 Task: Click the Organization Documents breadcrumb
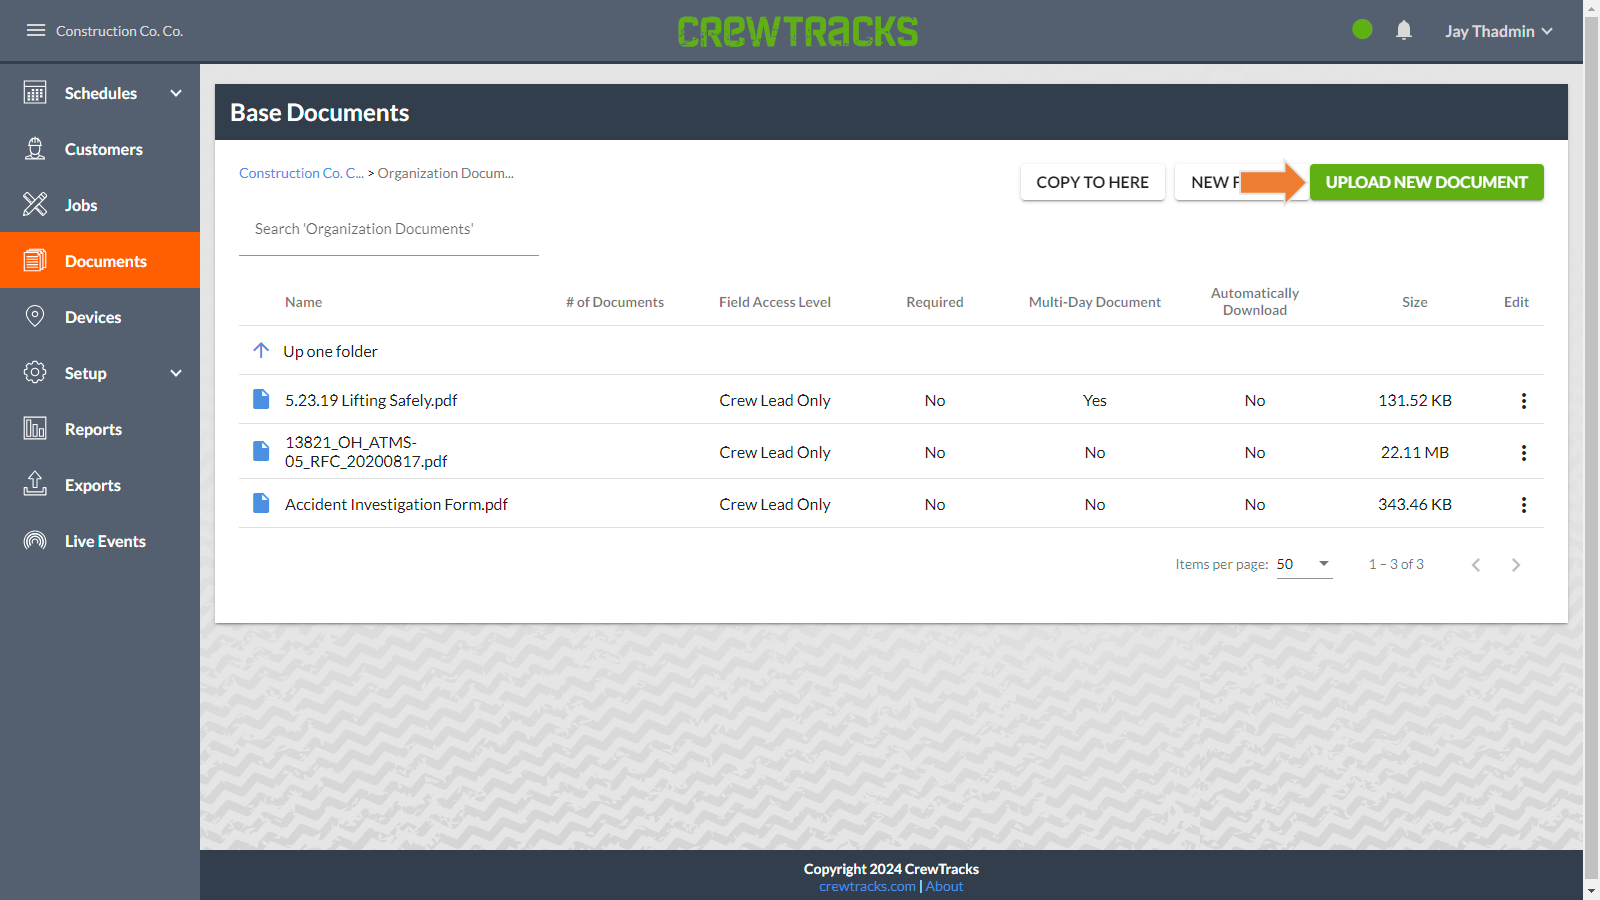[x=445, y=173]
